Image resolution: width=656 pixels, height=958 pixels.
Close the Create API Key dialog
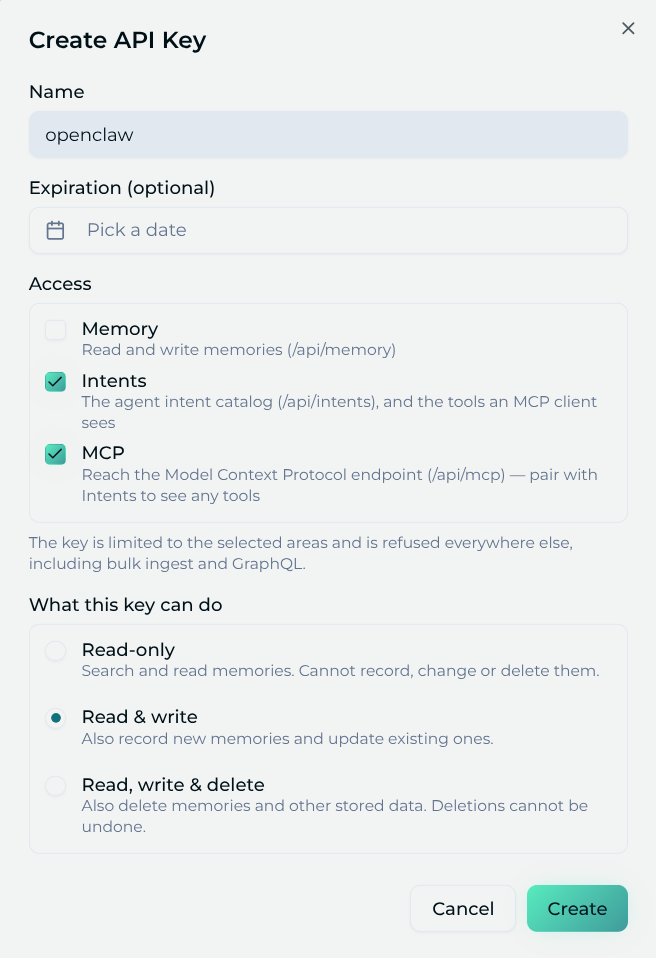click(628, 29)
